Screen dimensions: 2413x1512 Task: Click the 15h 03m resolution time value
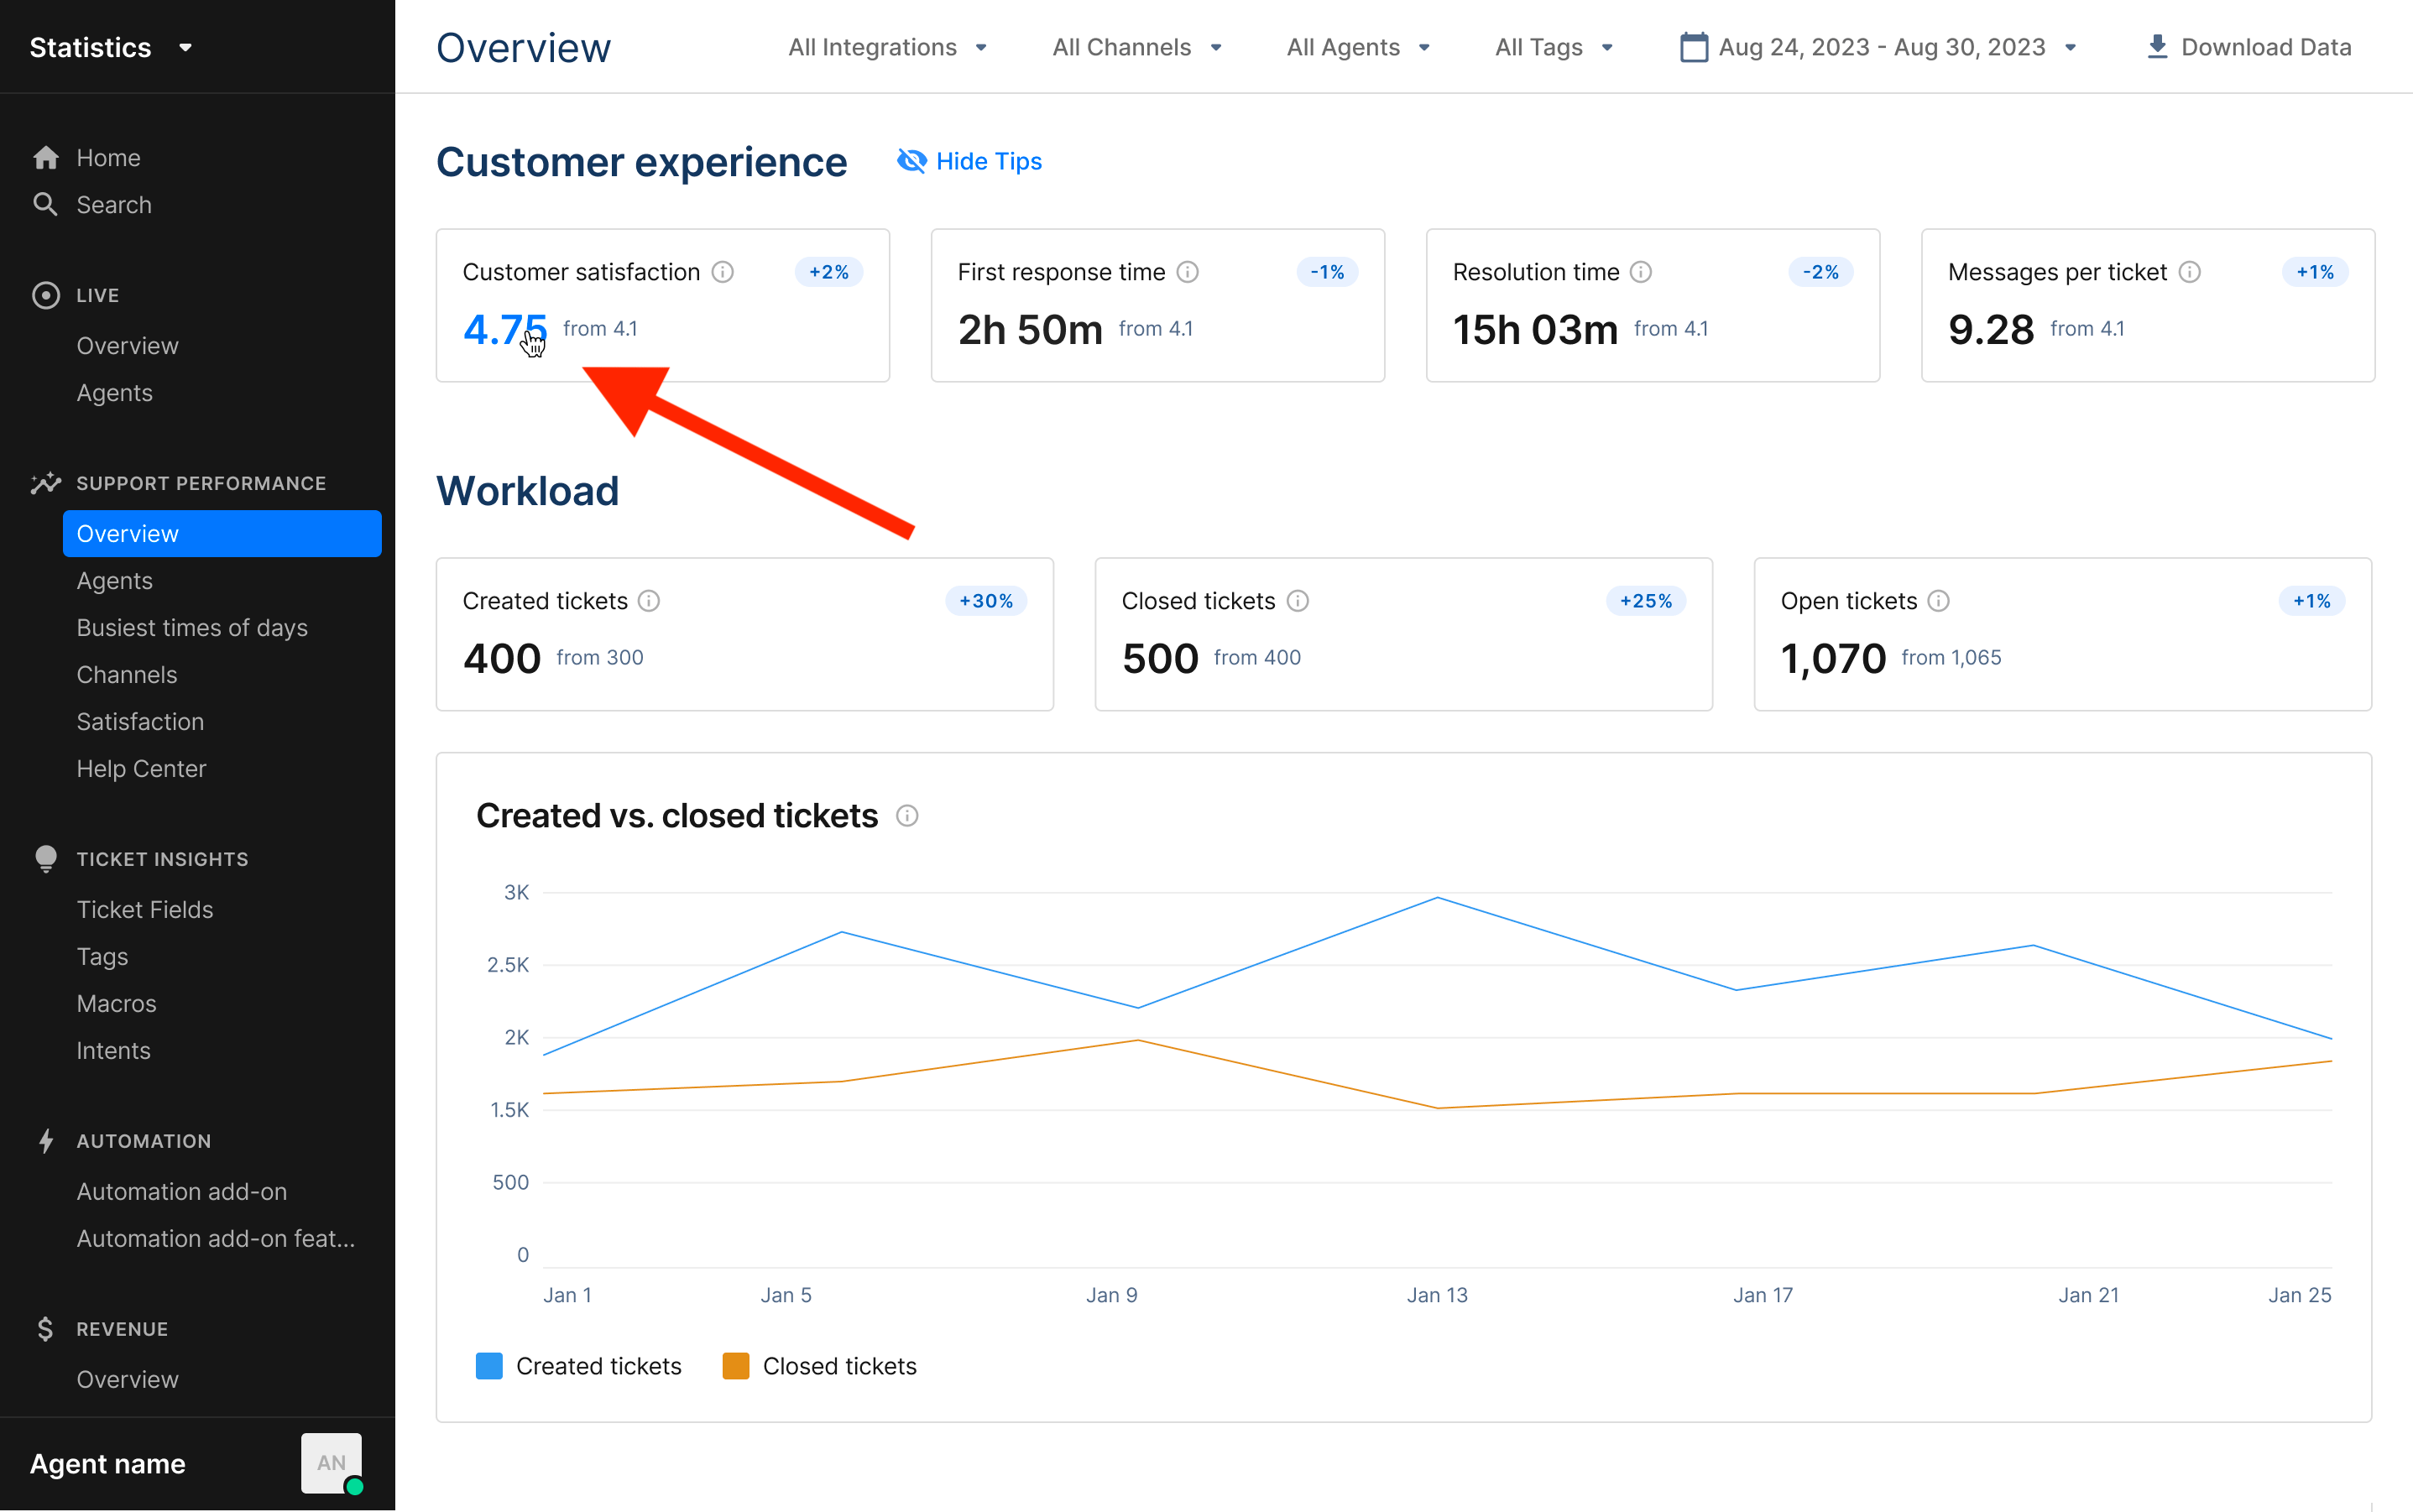(x=1535, y=330)
